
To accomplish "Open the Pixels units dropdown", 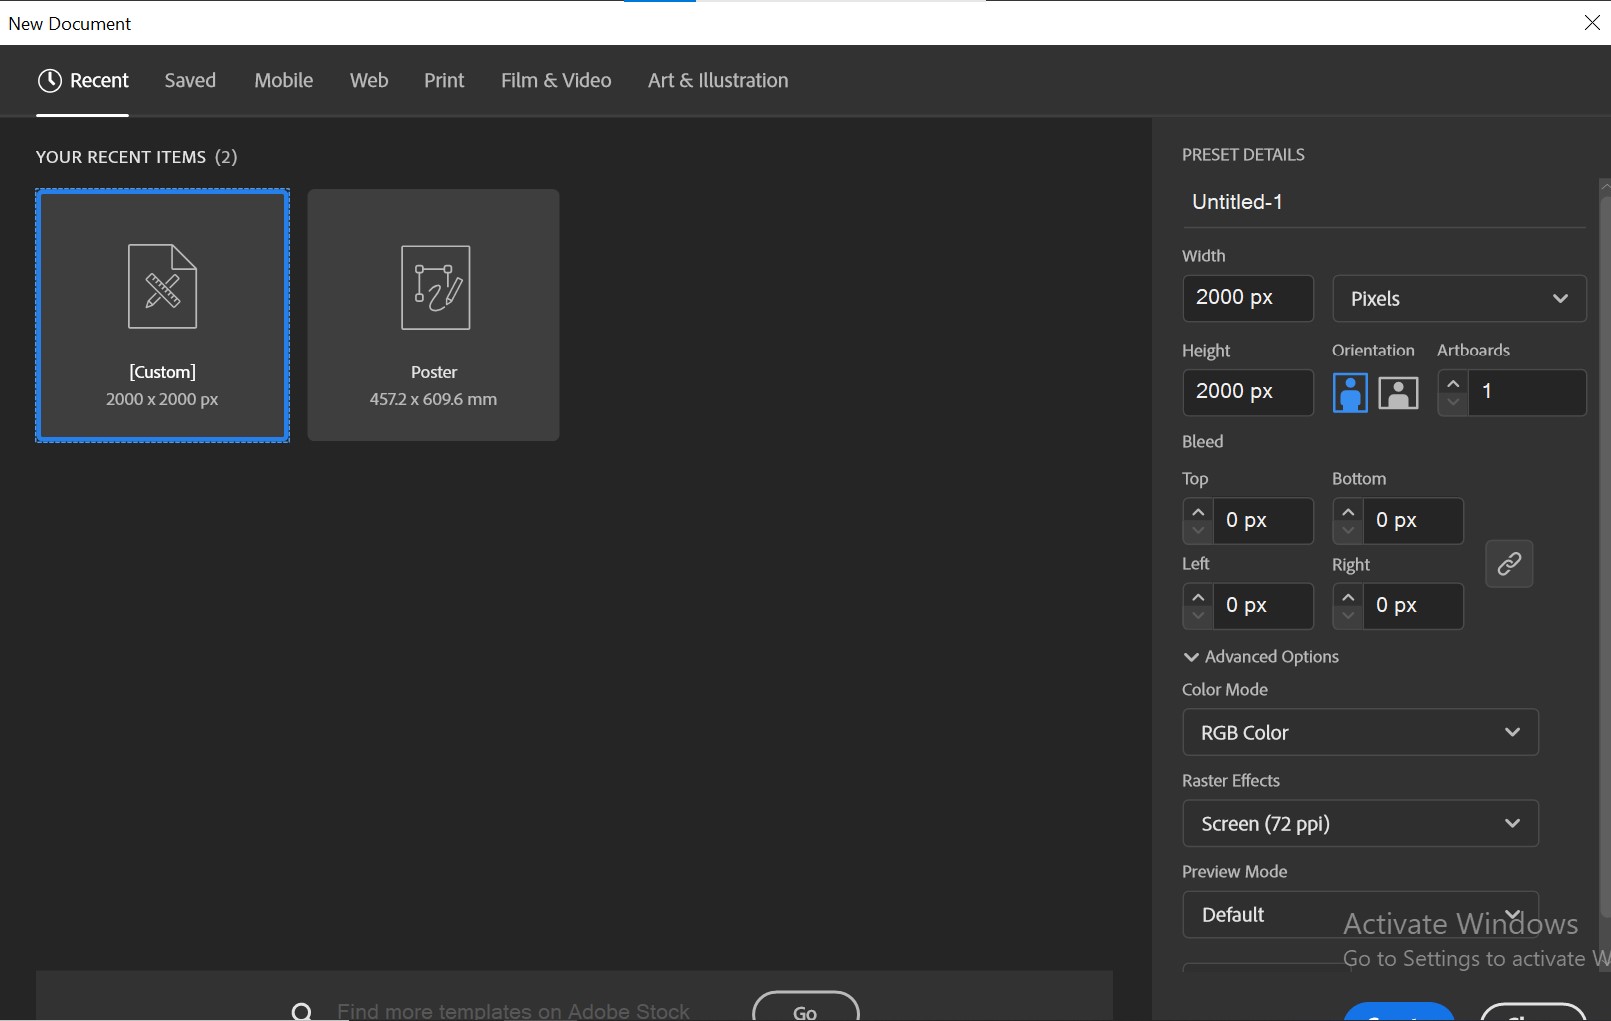I will [x=1459, y=299].
